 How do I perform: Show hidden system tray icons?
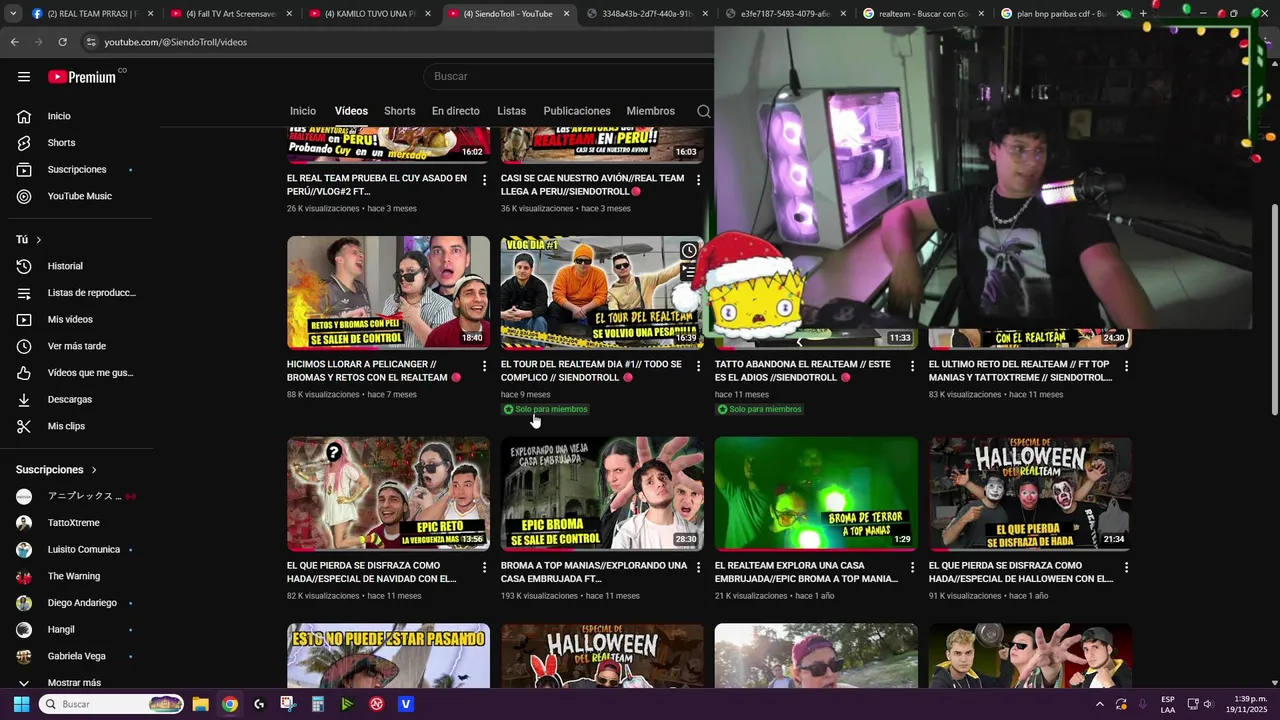tap(1100, 704)
